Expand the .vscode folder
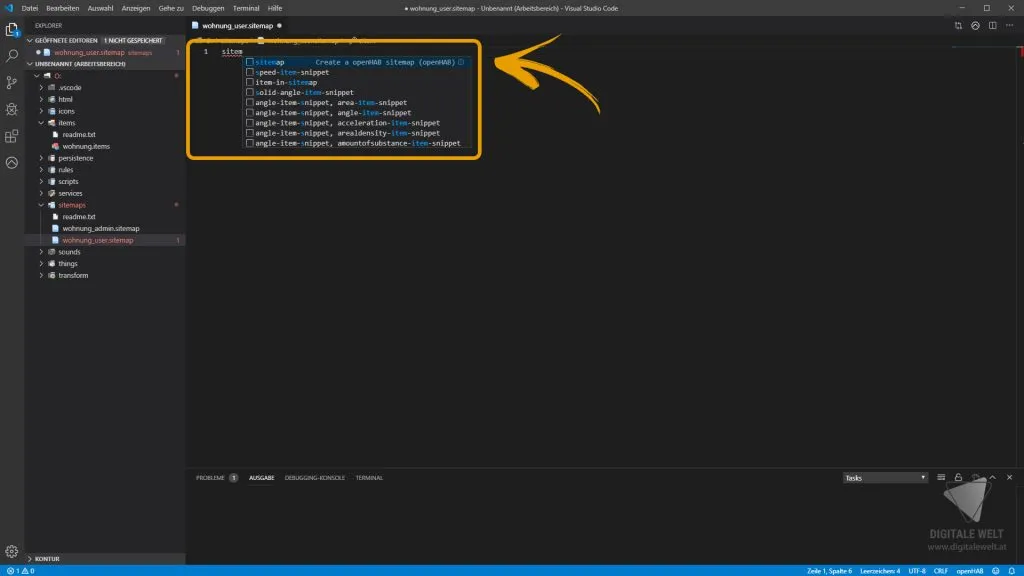The image size is (1024, 576). (104, 88)
